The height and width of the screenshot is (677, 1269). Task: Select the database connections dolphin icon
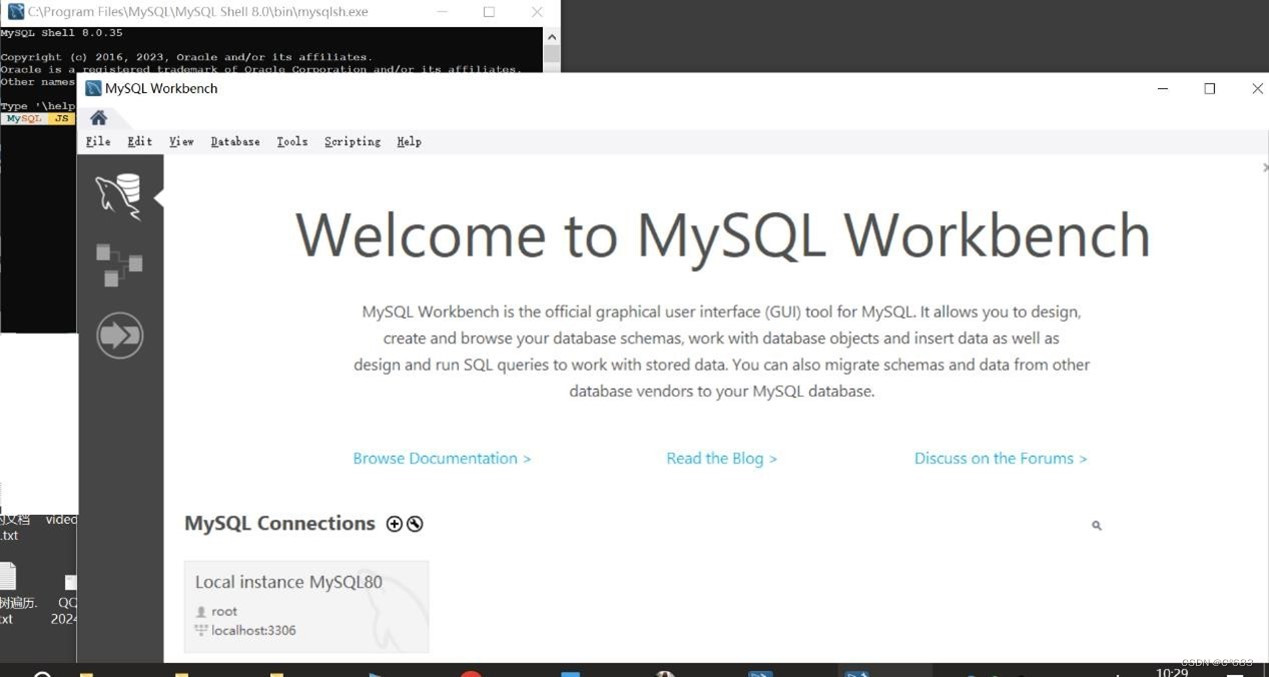tap(119, 192)
